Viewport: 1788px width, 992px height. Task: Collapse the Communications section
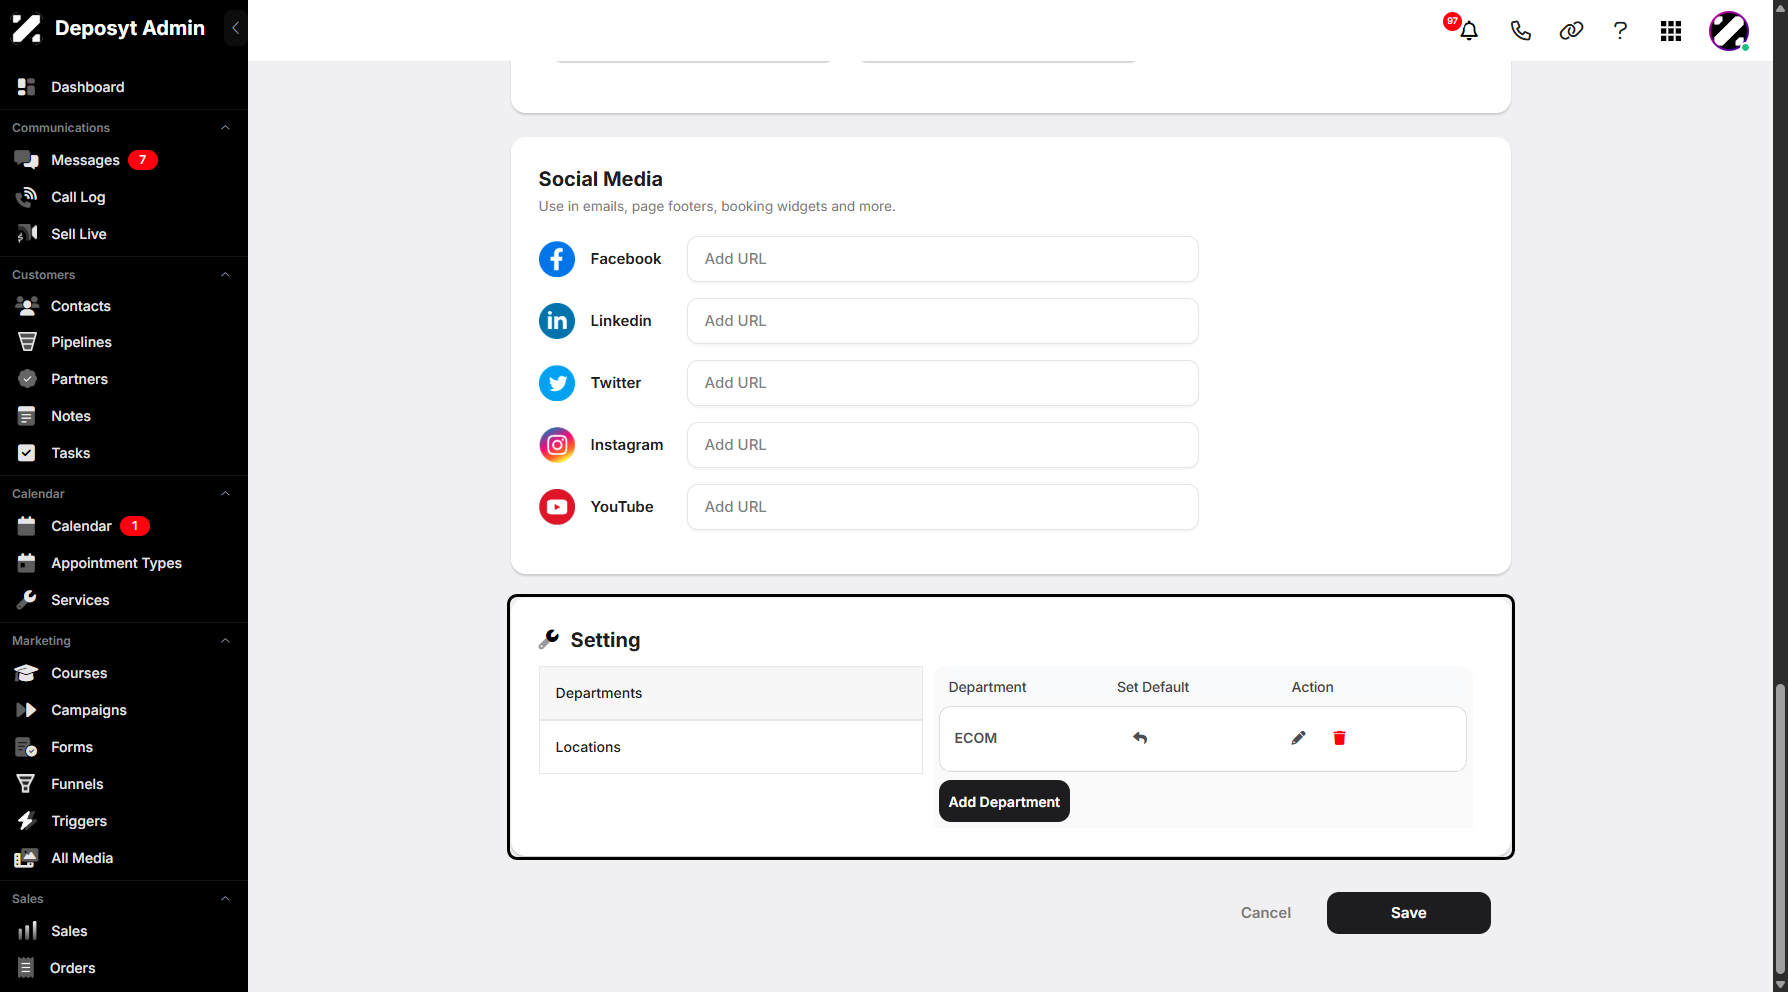[225, 128]
